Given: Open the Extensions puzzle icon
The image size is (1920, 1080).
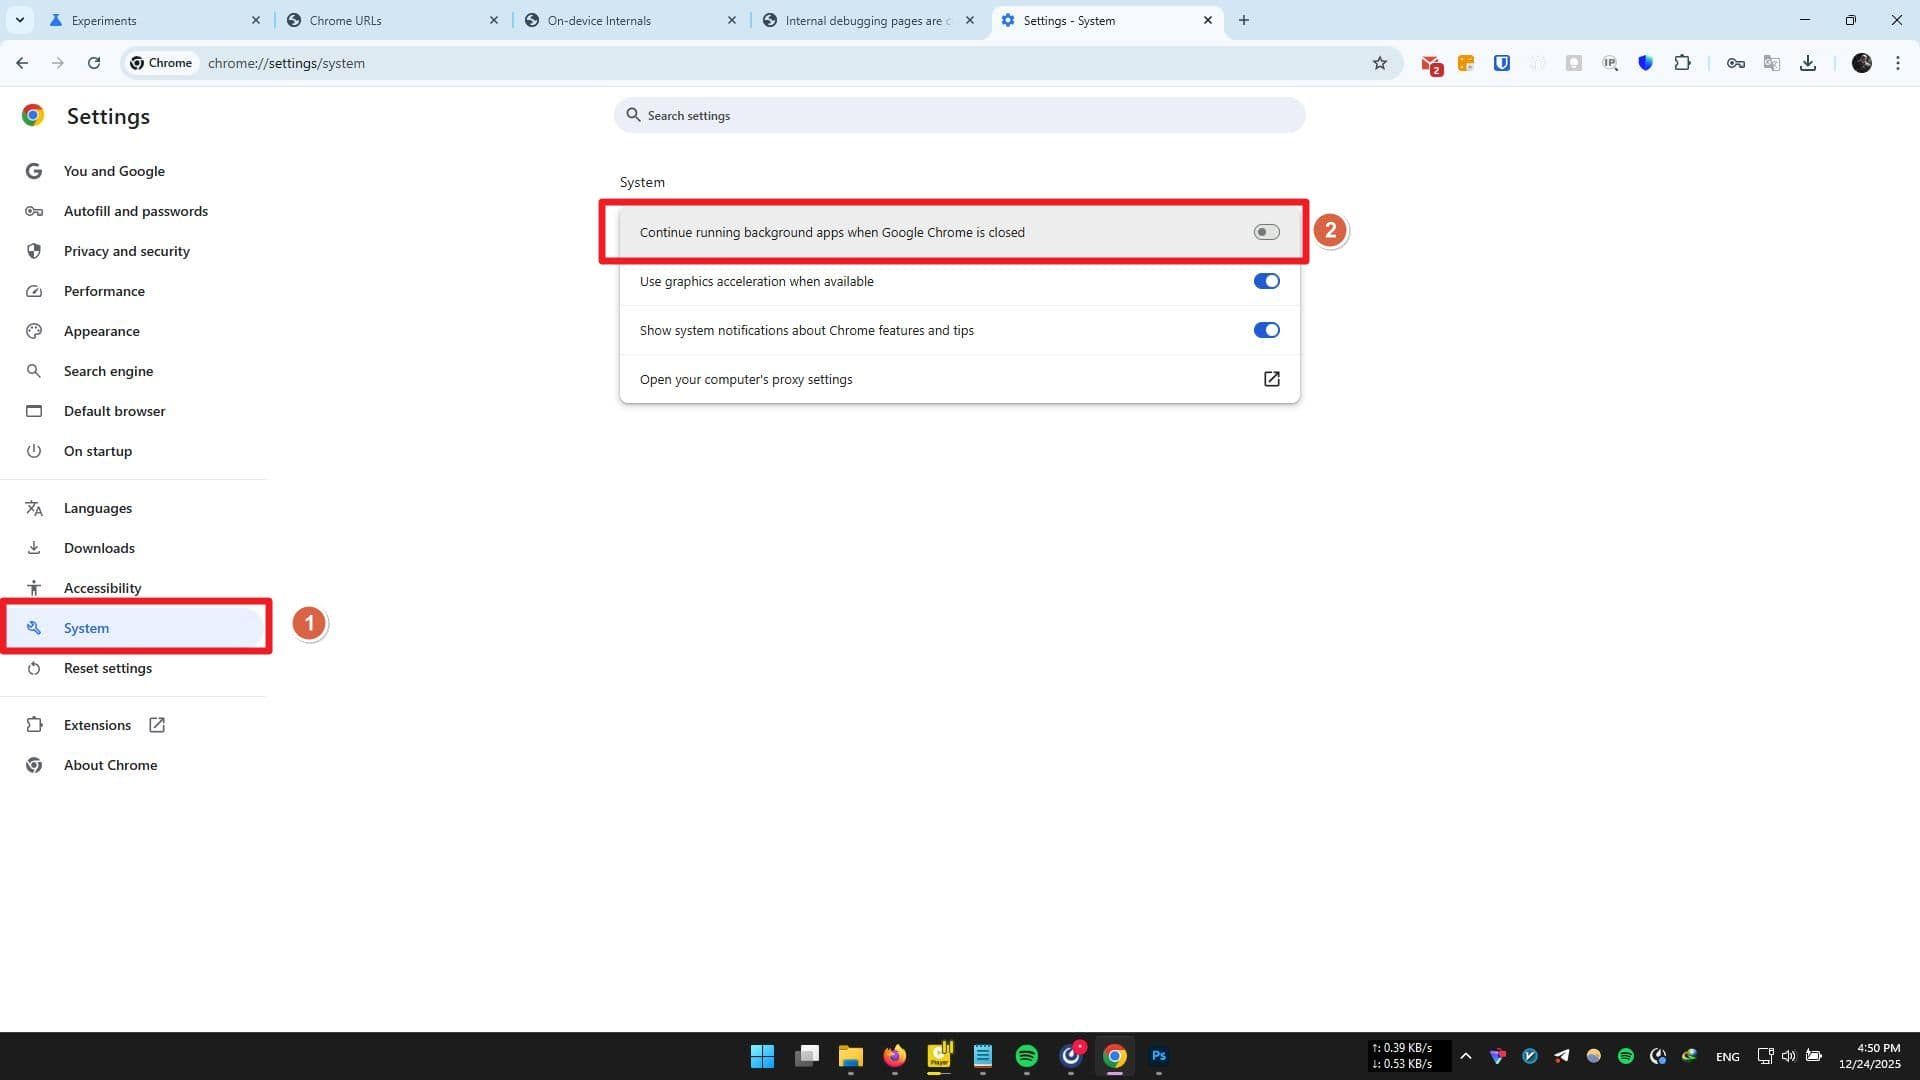Looking at the screenshot, I should click(x=1683, y=63).
